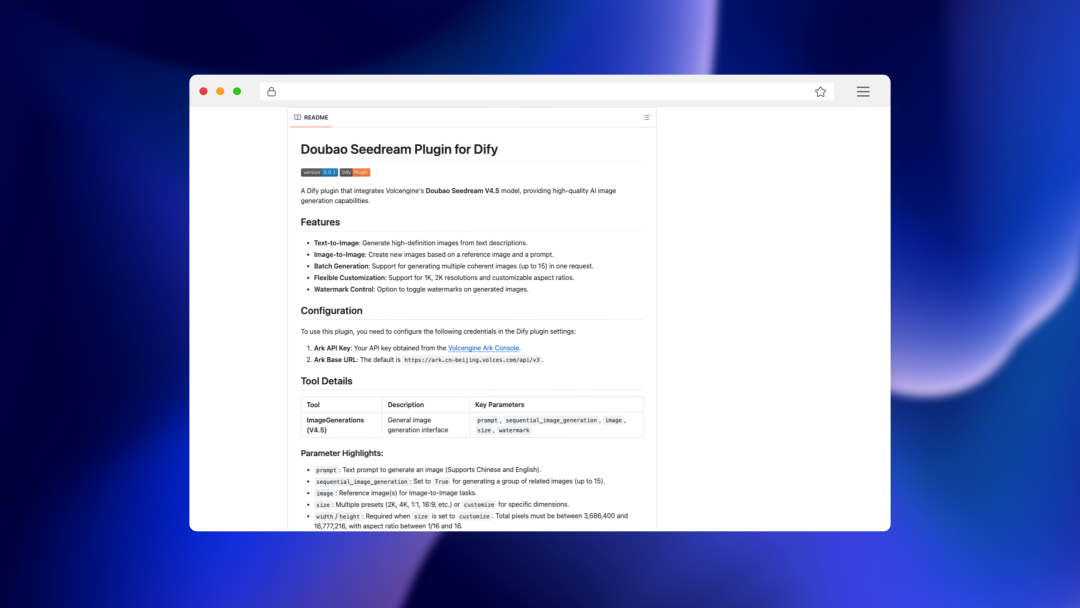Click the README book icon
Screen dimensions: 1080x608
pos(298,117)
